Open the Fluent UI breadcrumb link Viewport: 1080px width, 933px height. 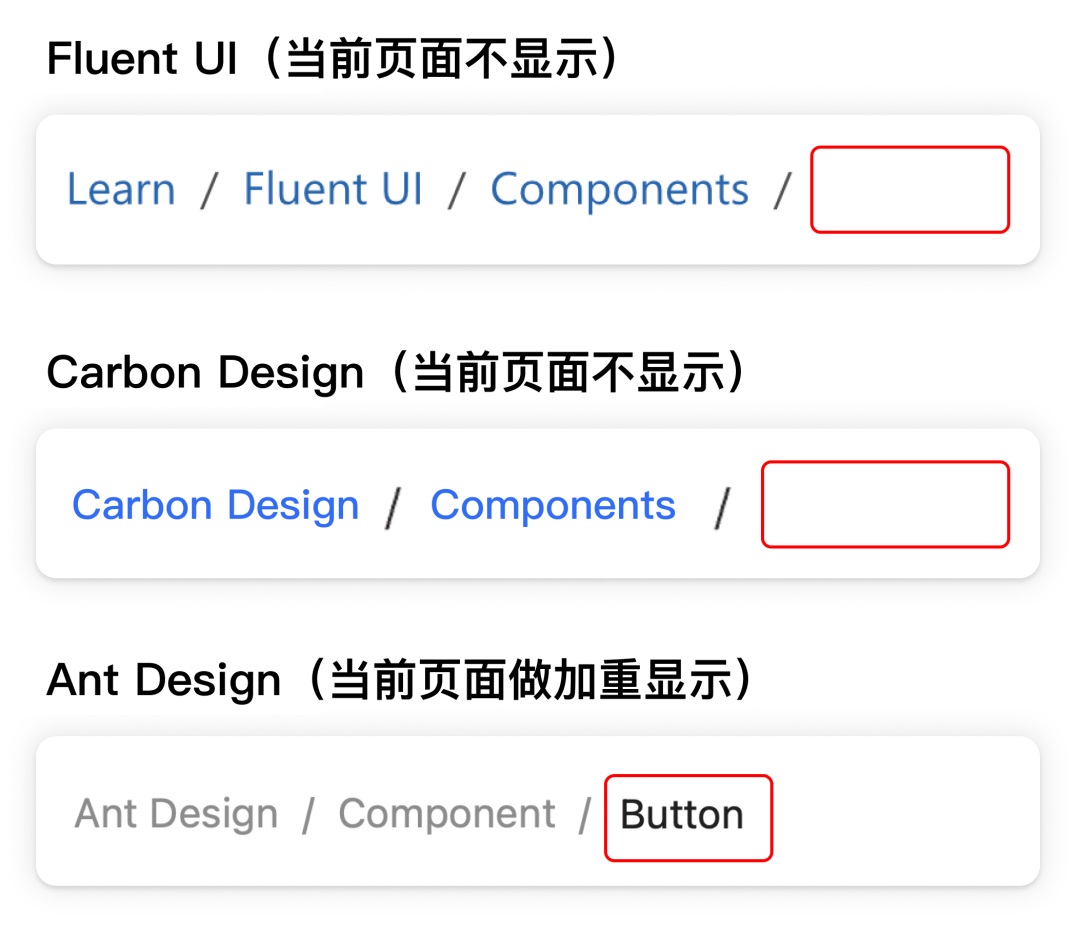pyautogui.click(x=333, y=190)
